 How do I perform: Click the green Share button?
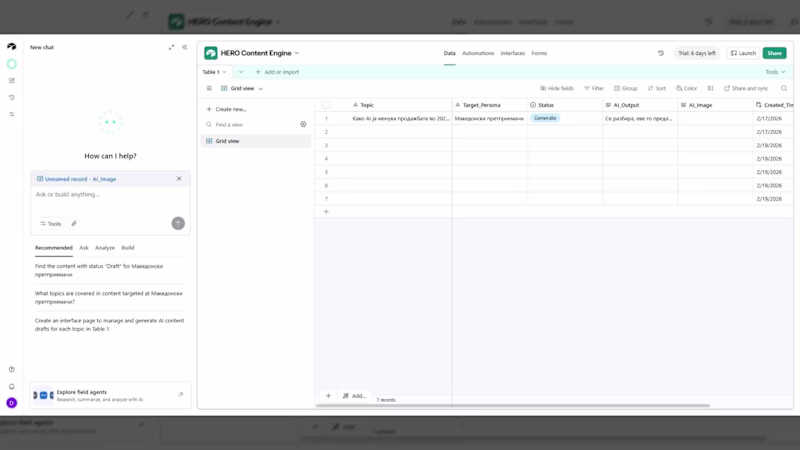[x=774, y=53]
